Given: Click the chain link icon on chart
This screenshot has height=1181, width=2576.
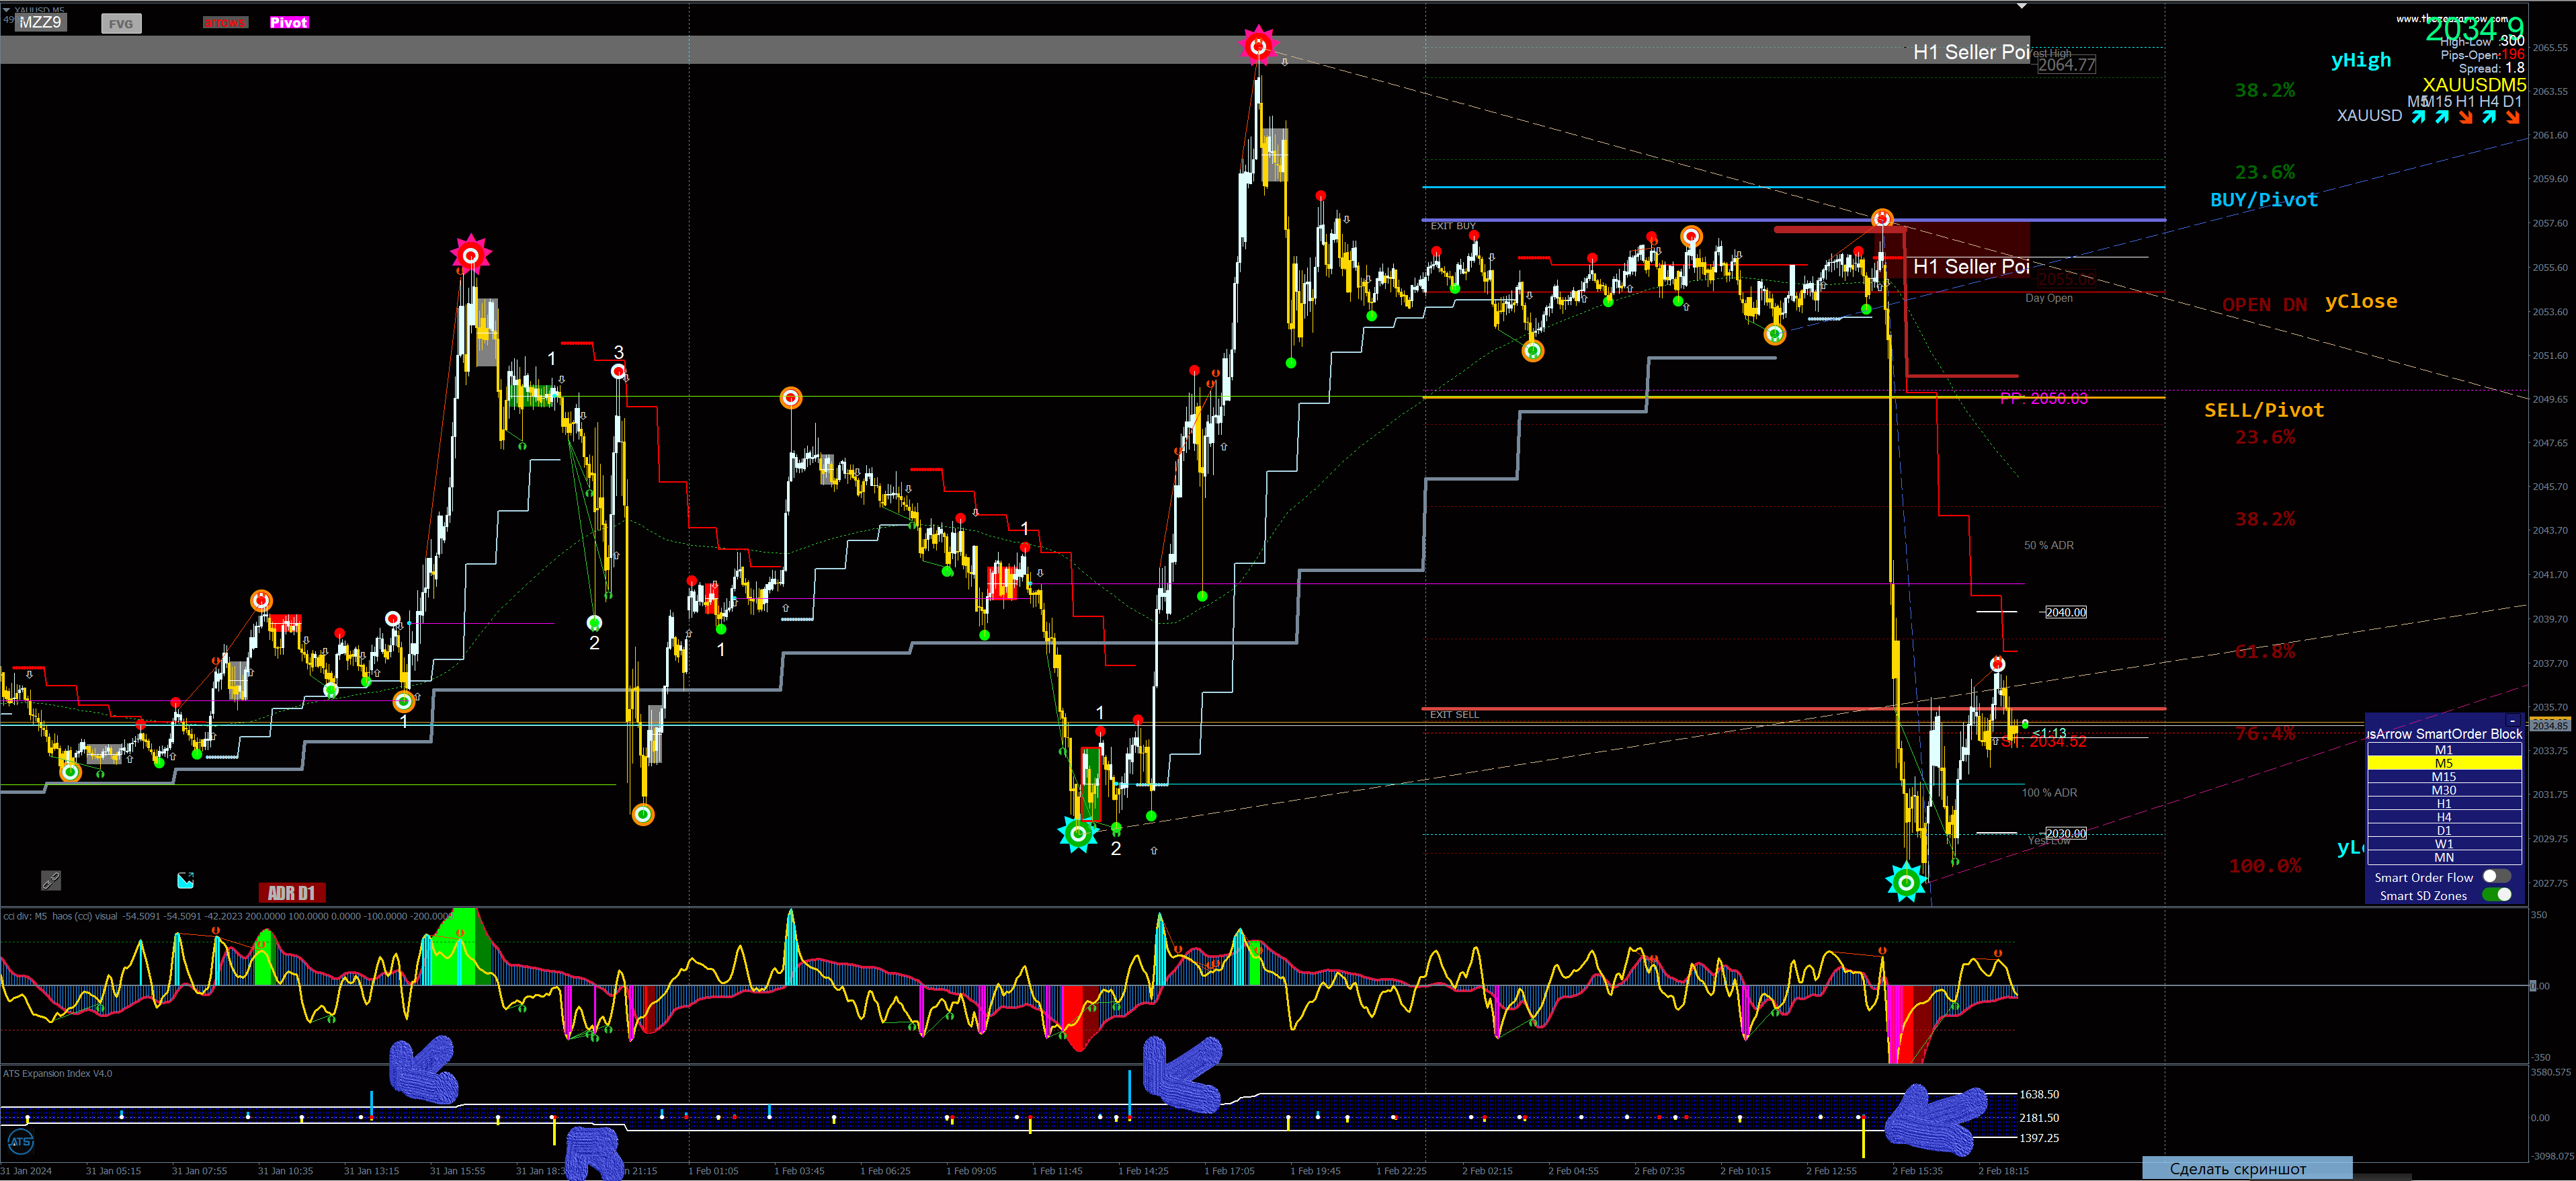Looking at the screenshot, I should pyautogui.click(x=51, y=880).
